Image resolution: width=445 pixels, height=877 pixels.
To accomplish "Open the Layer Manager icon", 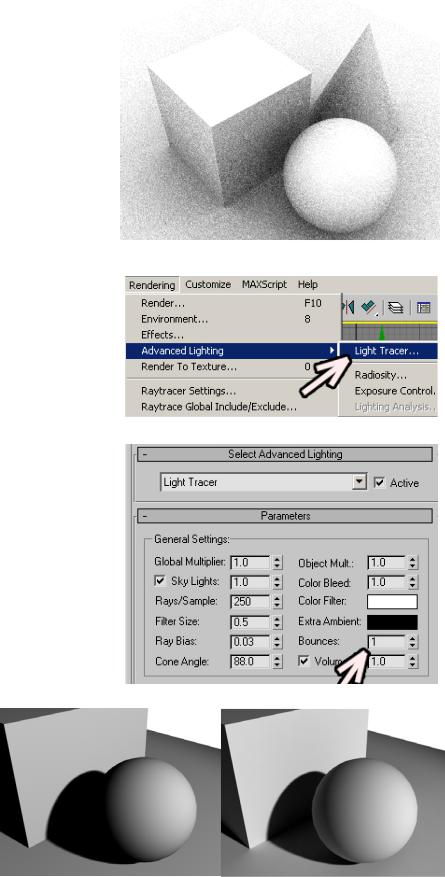I will [x=396, y=307].
